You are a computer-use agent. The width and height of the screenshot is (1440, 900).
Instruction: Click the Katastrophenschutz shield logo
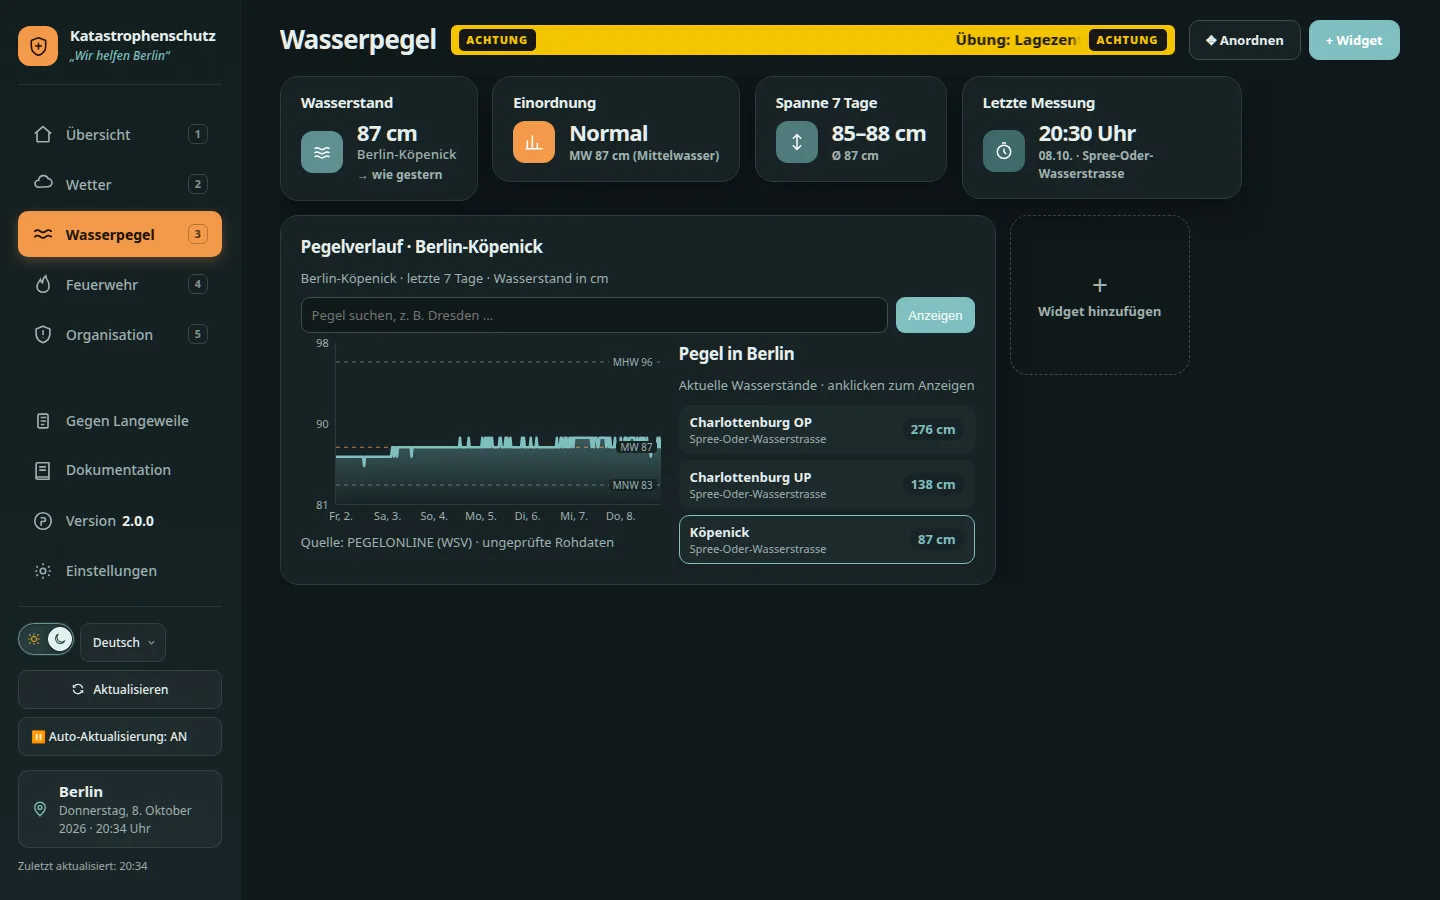pyautogui.click(x=38, y=46)
